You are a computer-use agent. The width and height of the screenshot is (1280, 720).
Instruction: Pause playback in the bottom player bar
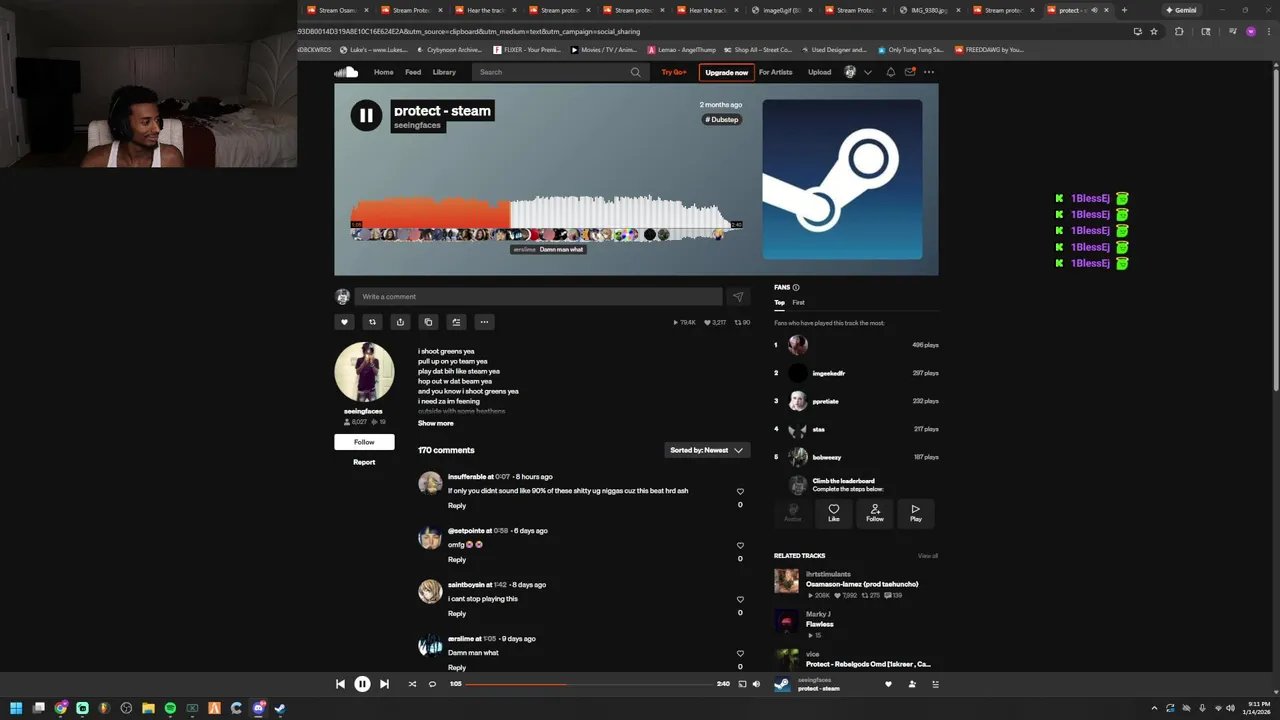click(x=362, y=684)
